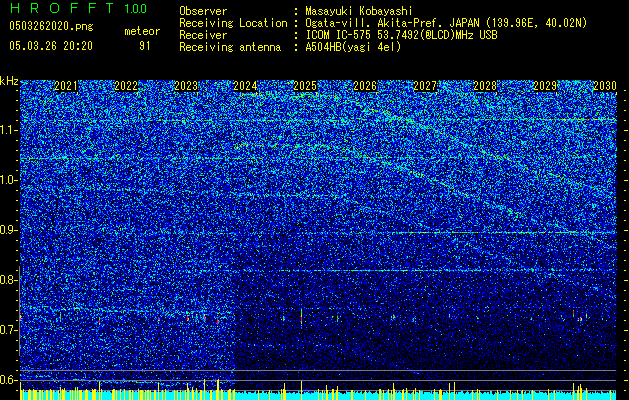Click the Receiving Location label
The image size is (629, 400).
pyautogui.click(x=233, y=23)
